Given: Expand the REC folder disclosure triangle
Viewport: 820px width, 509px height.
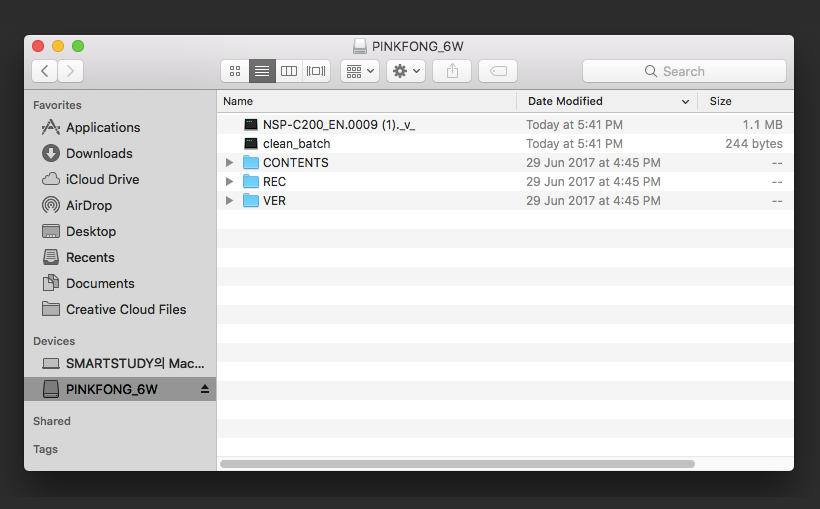Looking at the screenshot, I should click(x=229, y=182).
